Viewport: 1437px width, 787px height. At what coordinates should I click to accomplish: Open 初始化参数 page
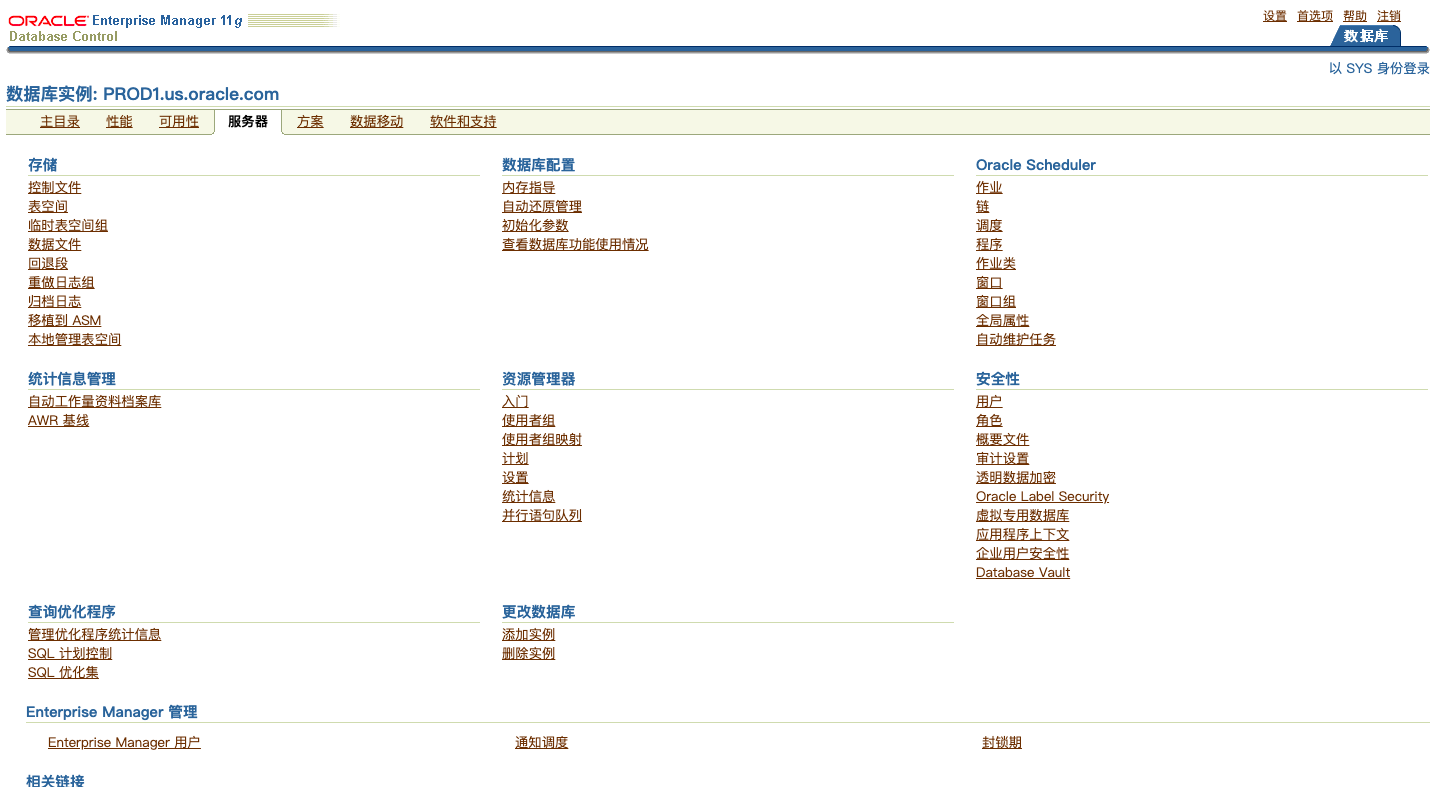click(536, 225)
